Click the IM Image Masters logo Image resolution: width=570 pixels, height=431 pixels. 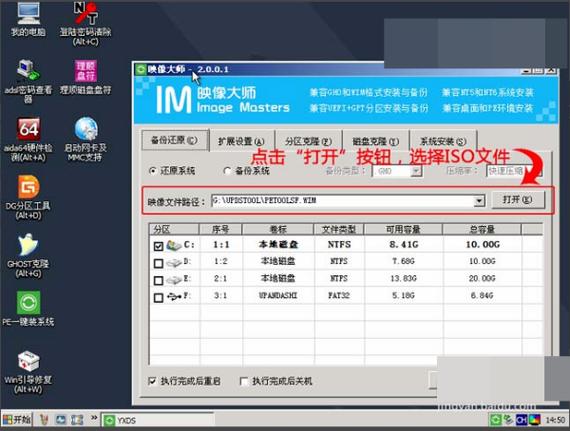(x=222, y=100)
